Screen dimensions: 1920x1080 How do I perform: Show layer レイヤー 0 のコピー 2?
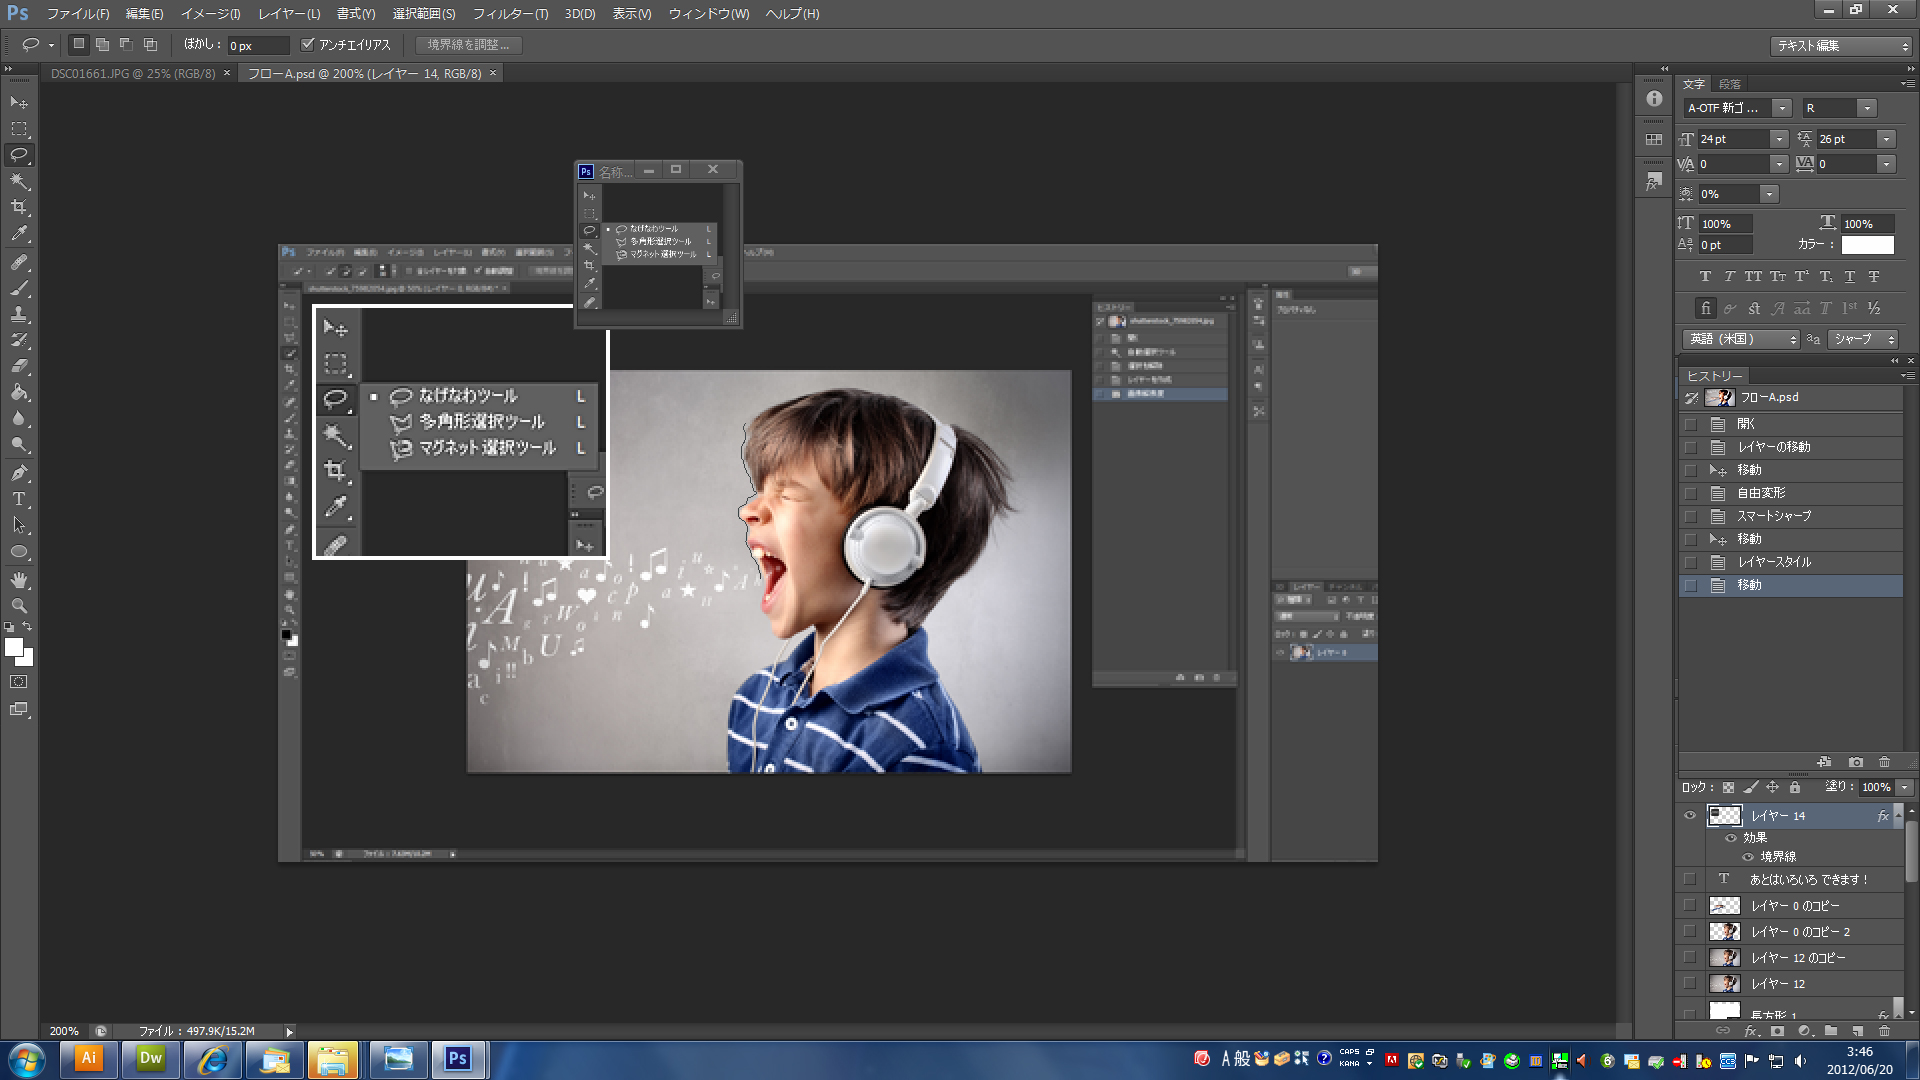click(x=1690, y=932)
